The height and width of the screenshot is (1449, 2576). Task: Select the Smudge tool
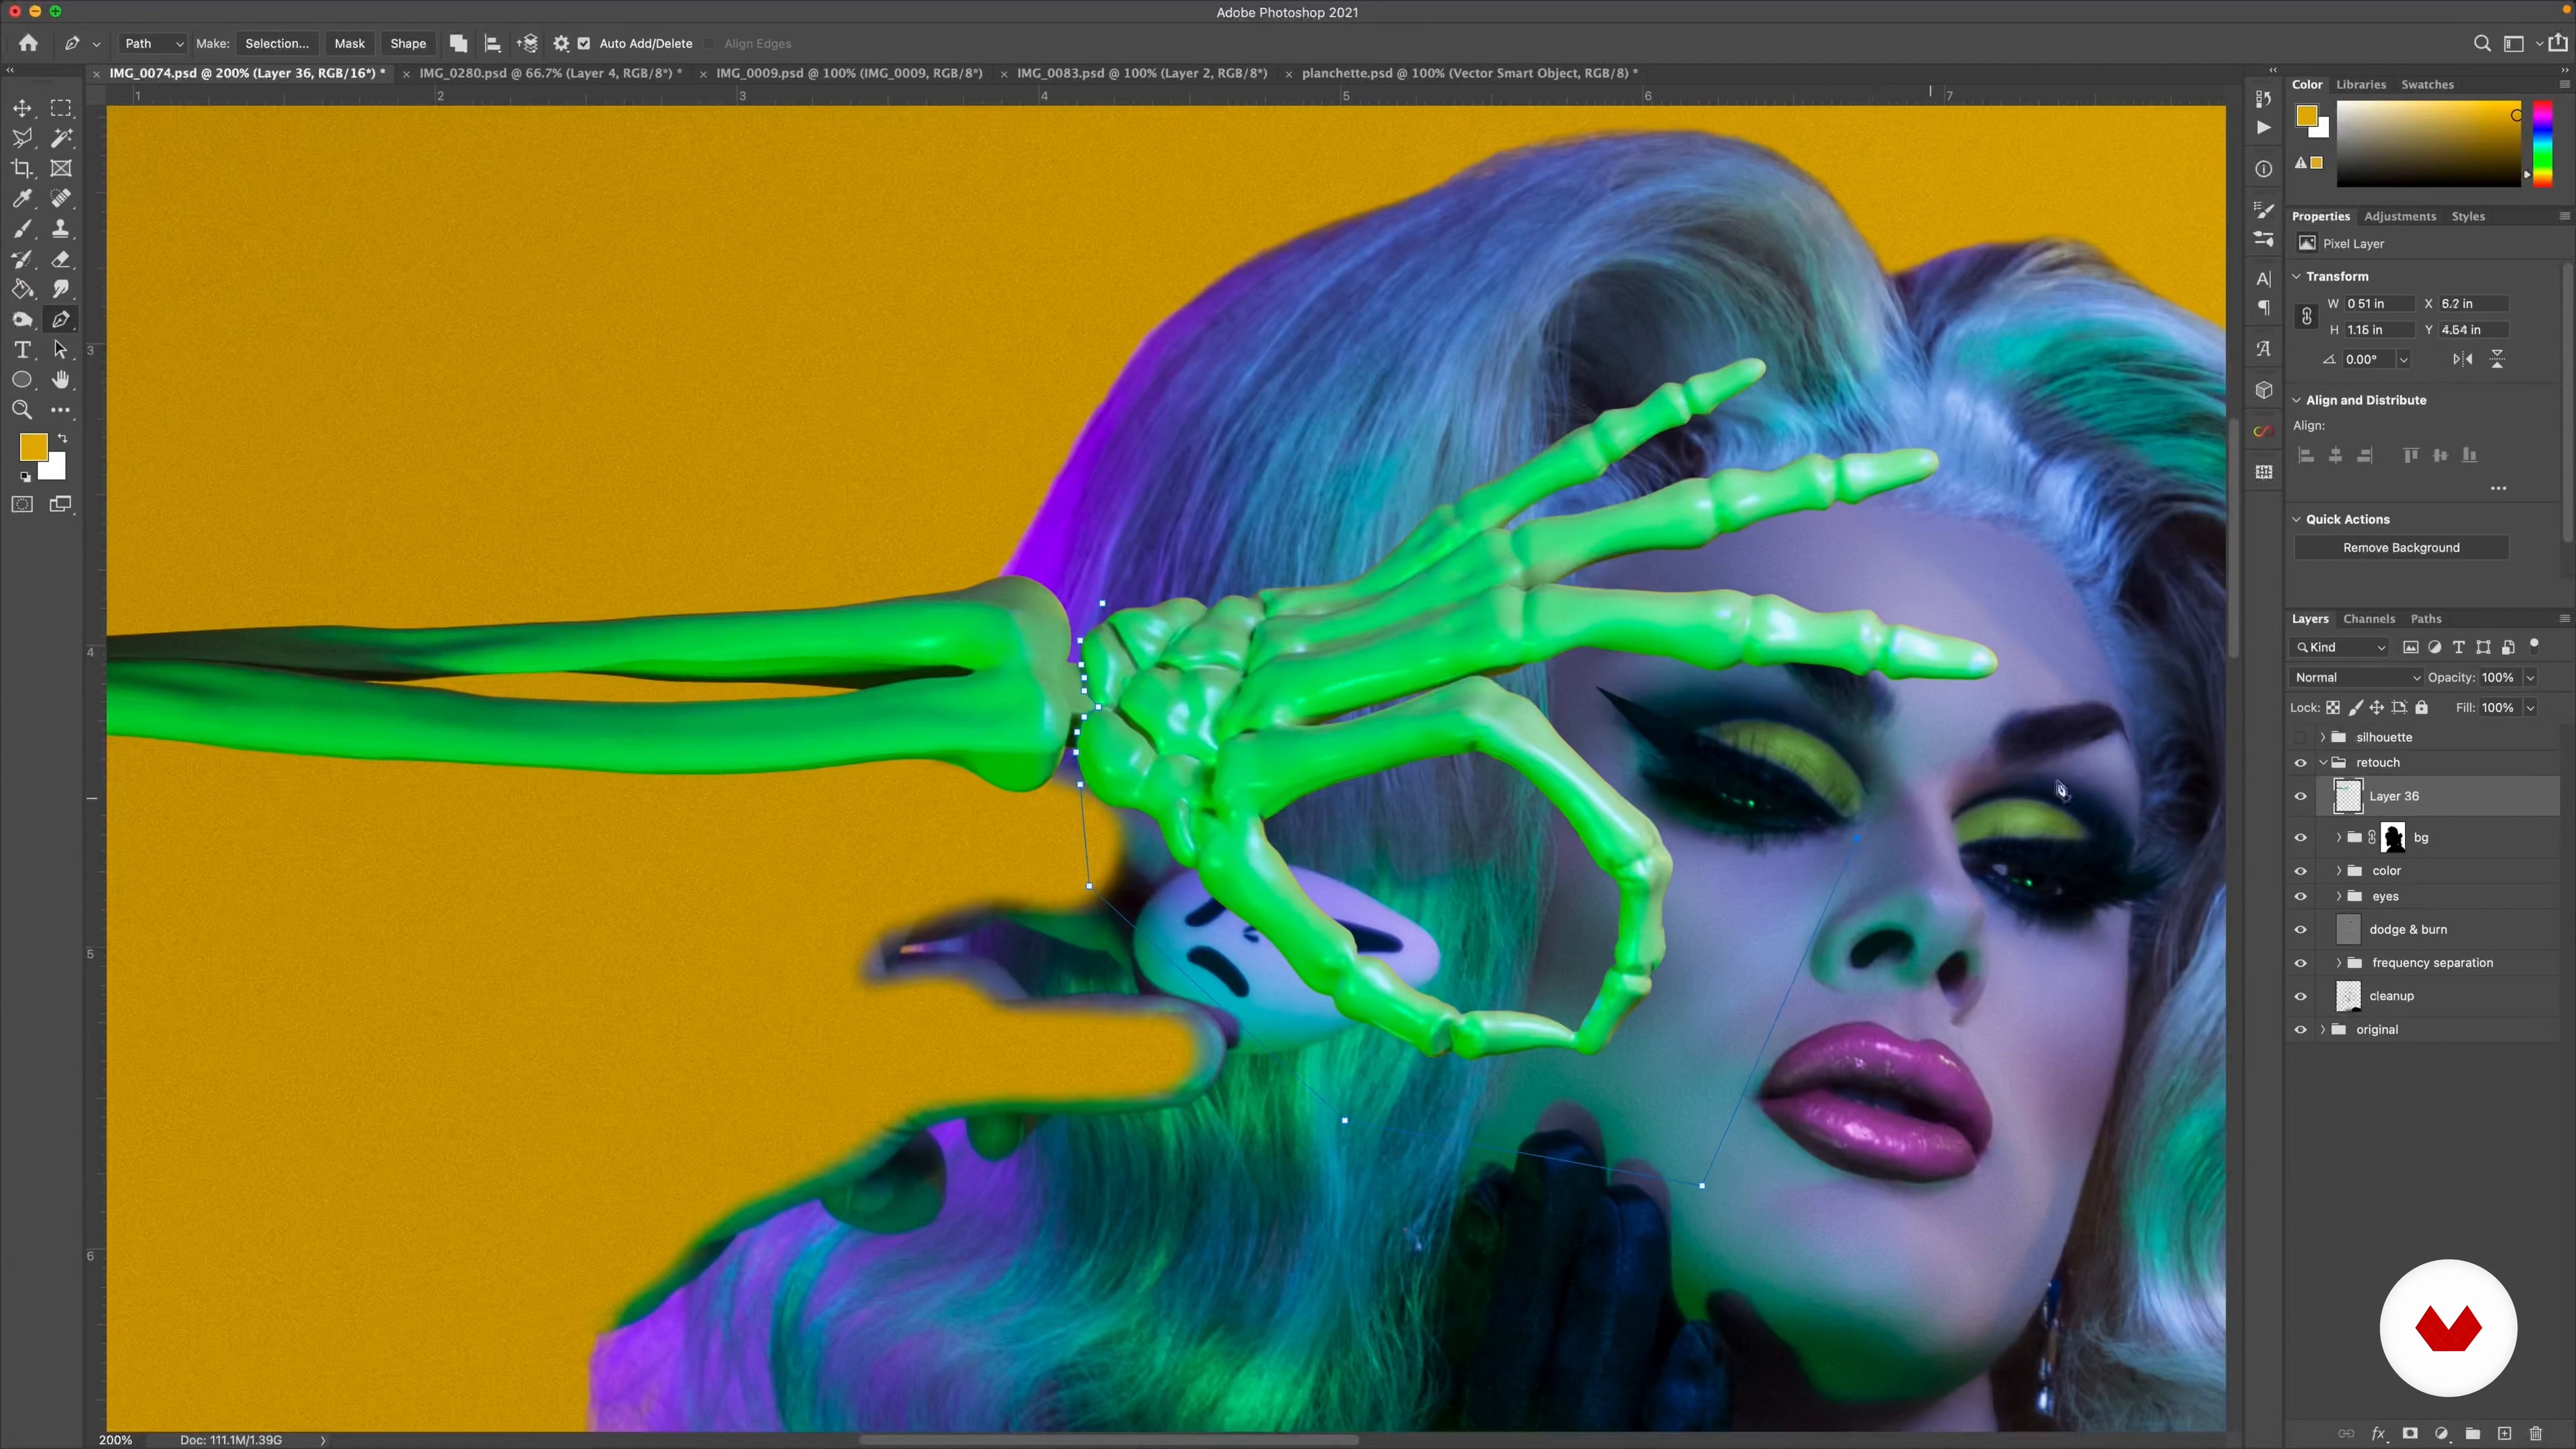pyautogui.click(x=61, y=289)
